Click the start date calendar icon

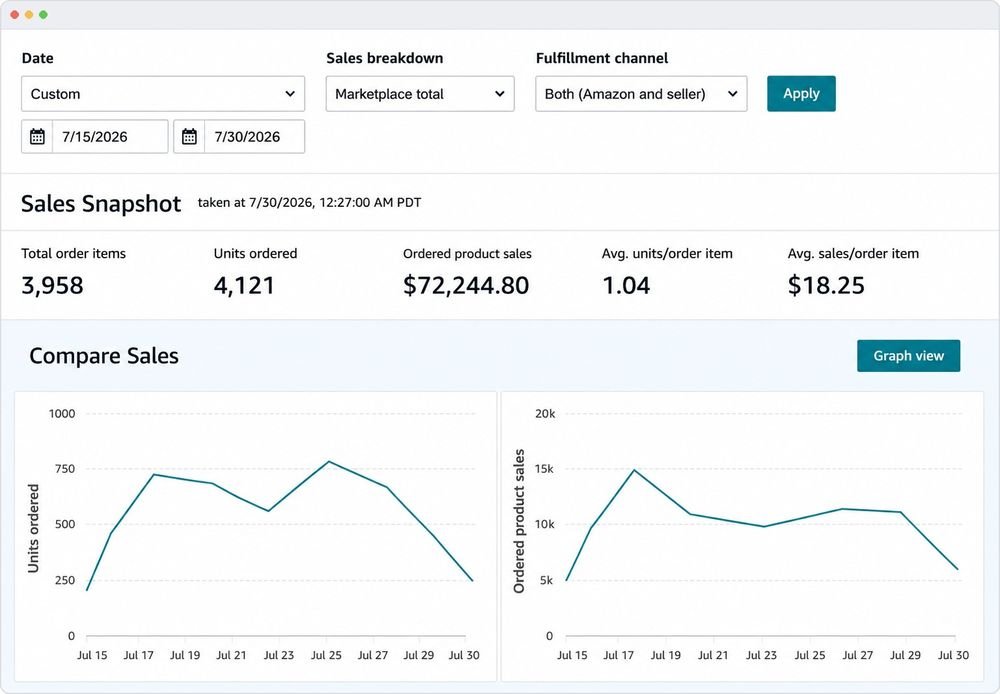tap(37, 137)
